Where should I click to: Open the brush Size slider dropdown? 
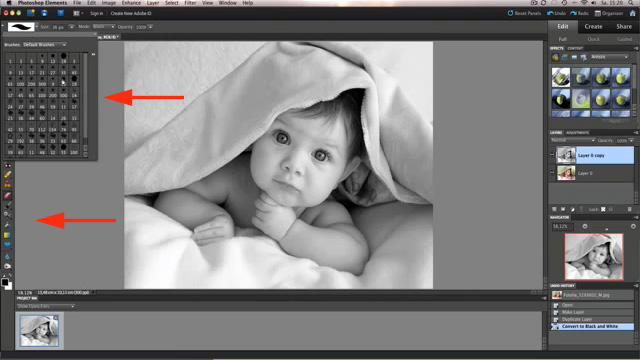click(x=71, y=27)
